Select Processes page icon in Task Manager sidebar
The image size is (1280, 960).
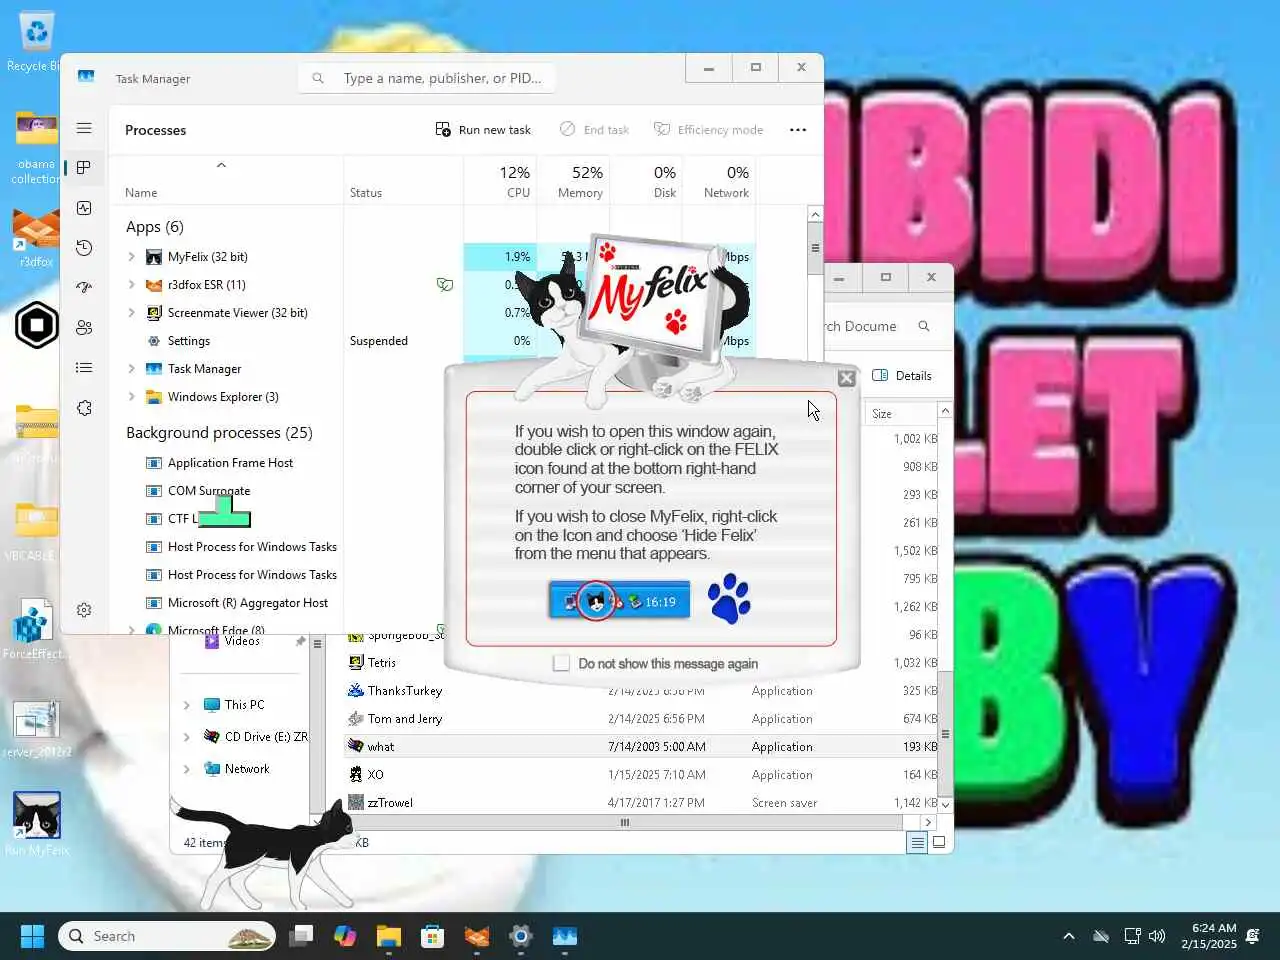click(x=84, y=168)
